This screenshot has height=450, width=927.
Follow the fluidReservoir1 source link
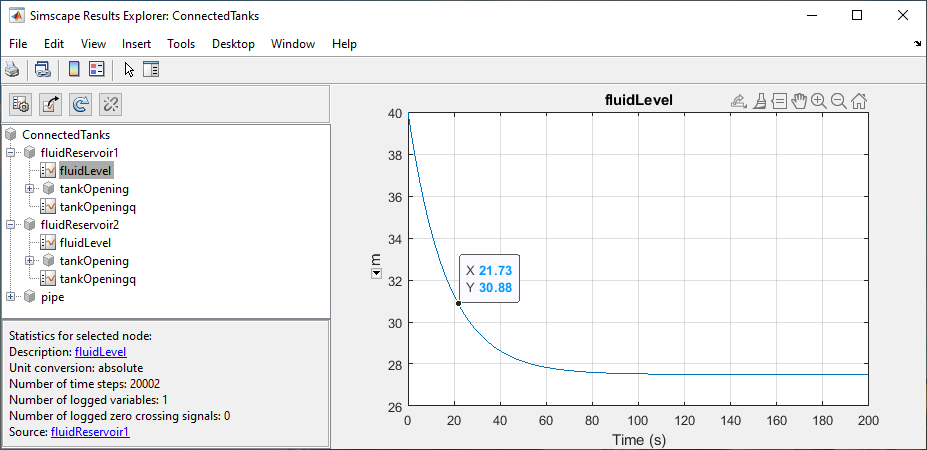click(90, 432)
